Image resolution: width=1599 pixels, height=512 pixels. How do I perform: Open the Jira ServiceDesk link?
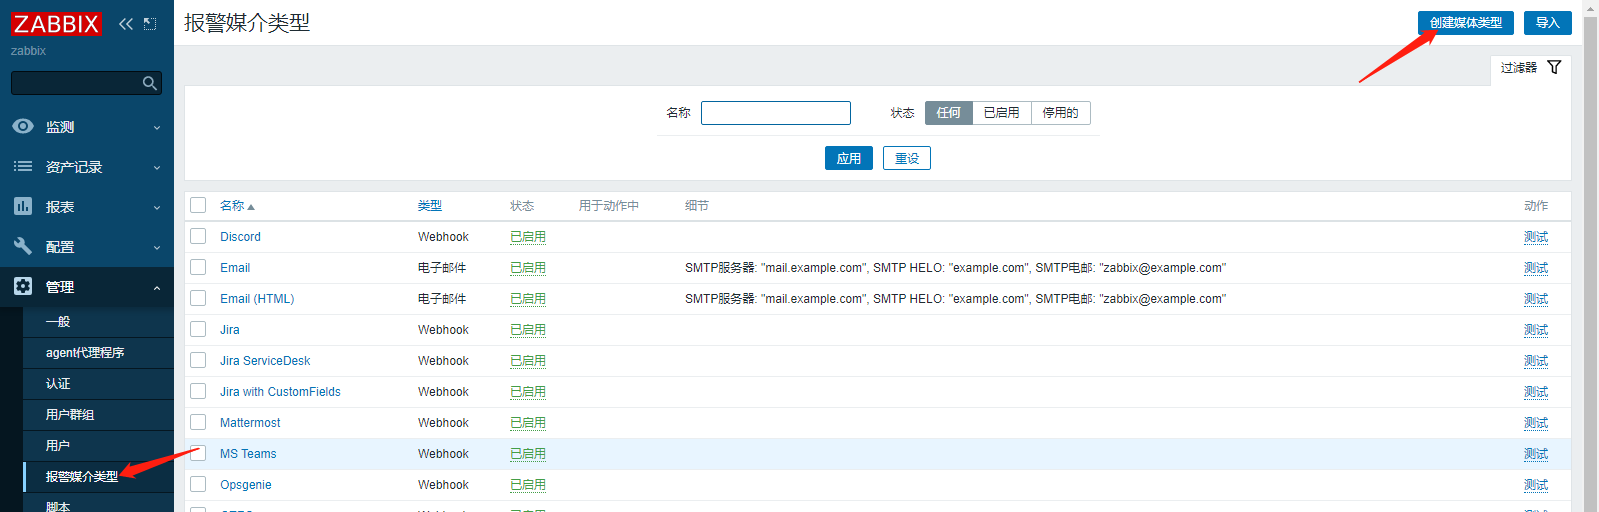[265, 361]
